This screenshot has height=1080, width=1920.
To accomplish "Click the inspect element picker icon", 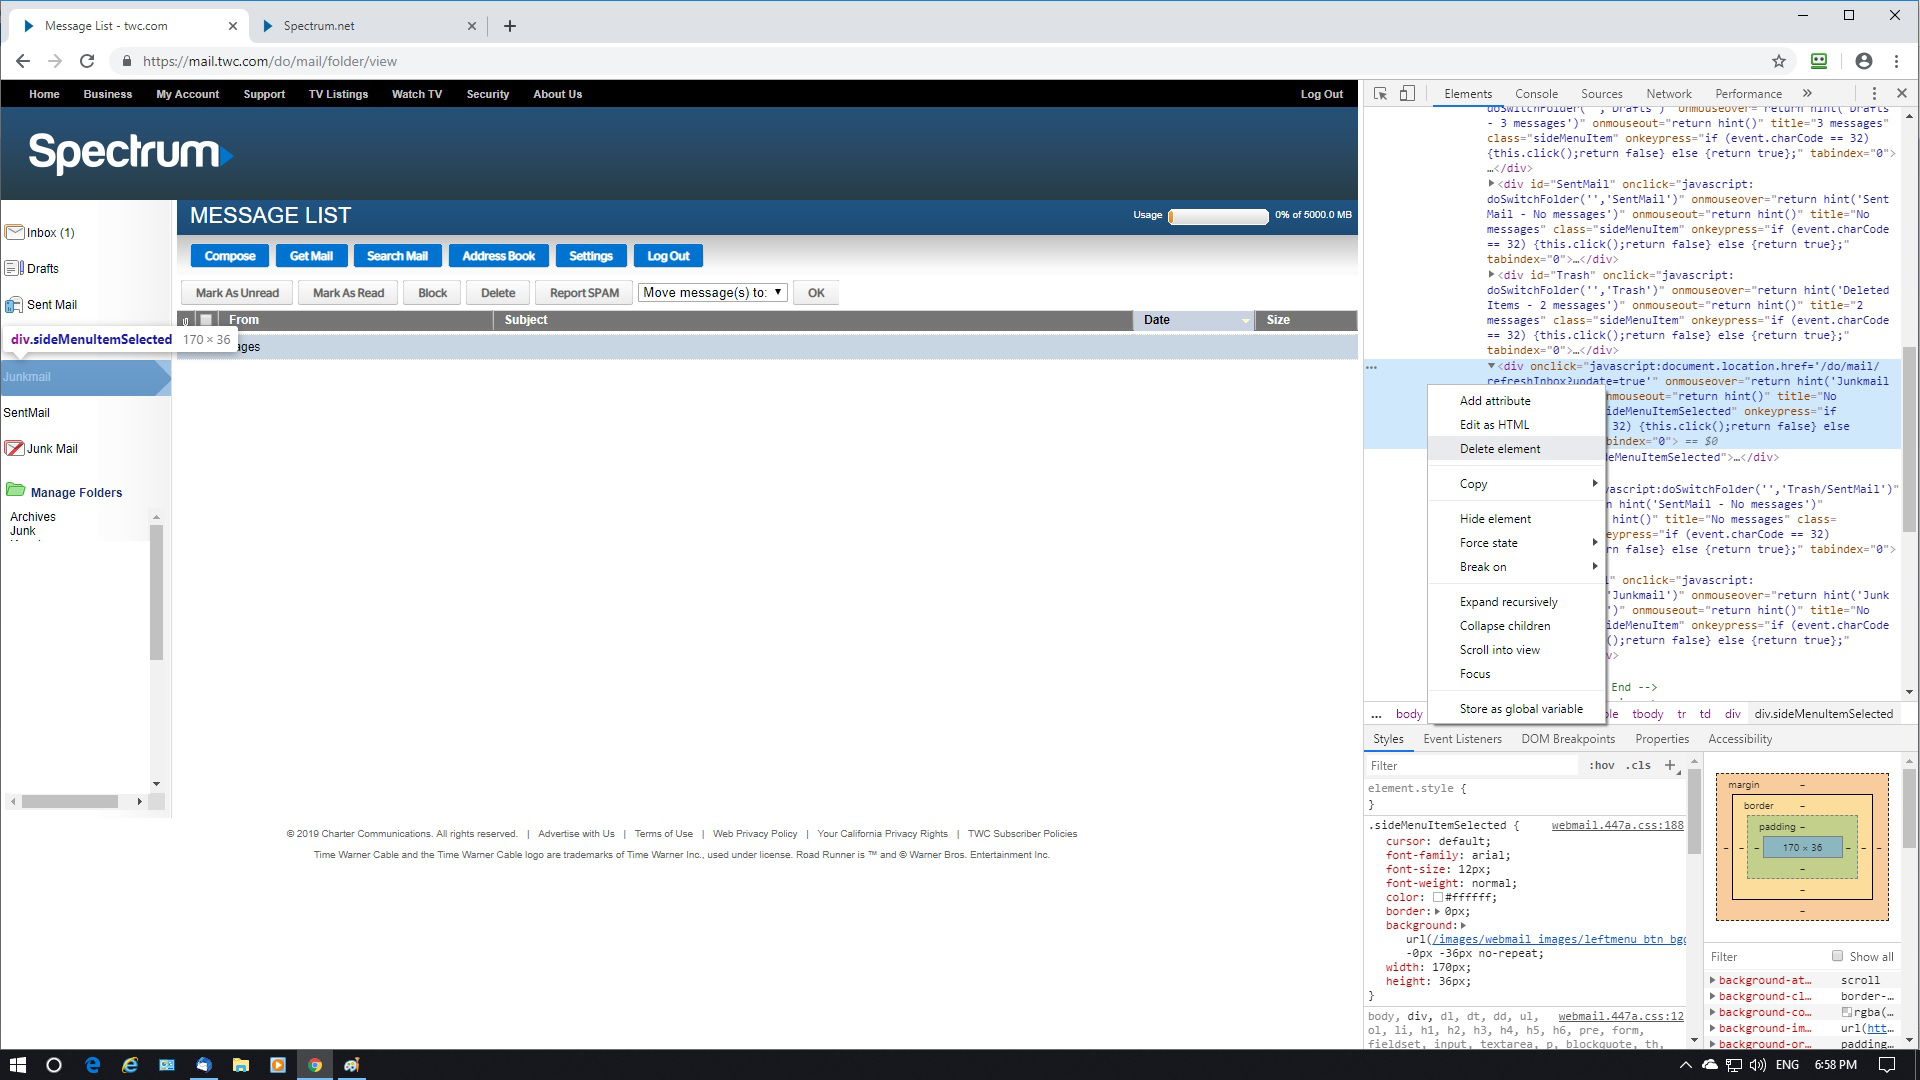I will pos(1380,93).
